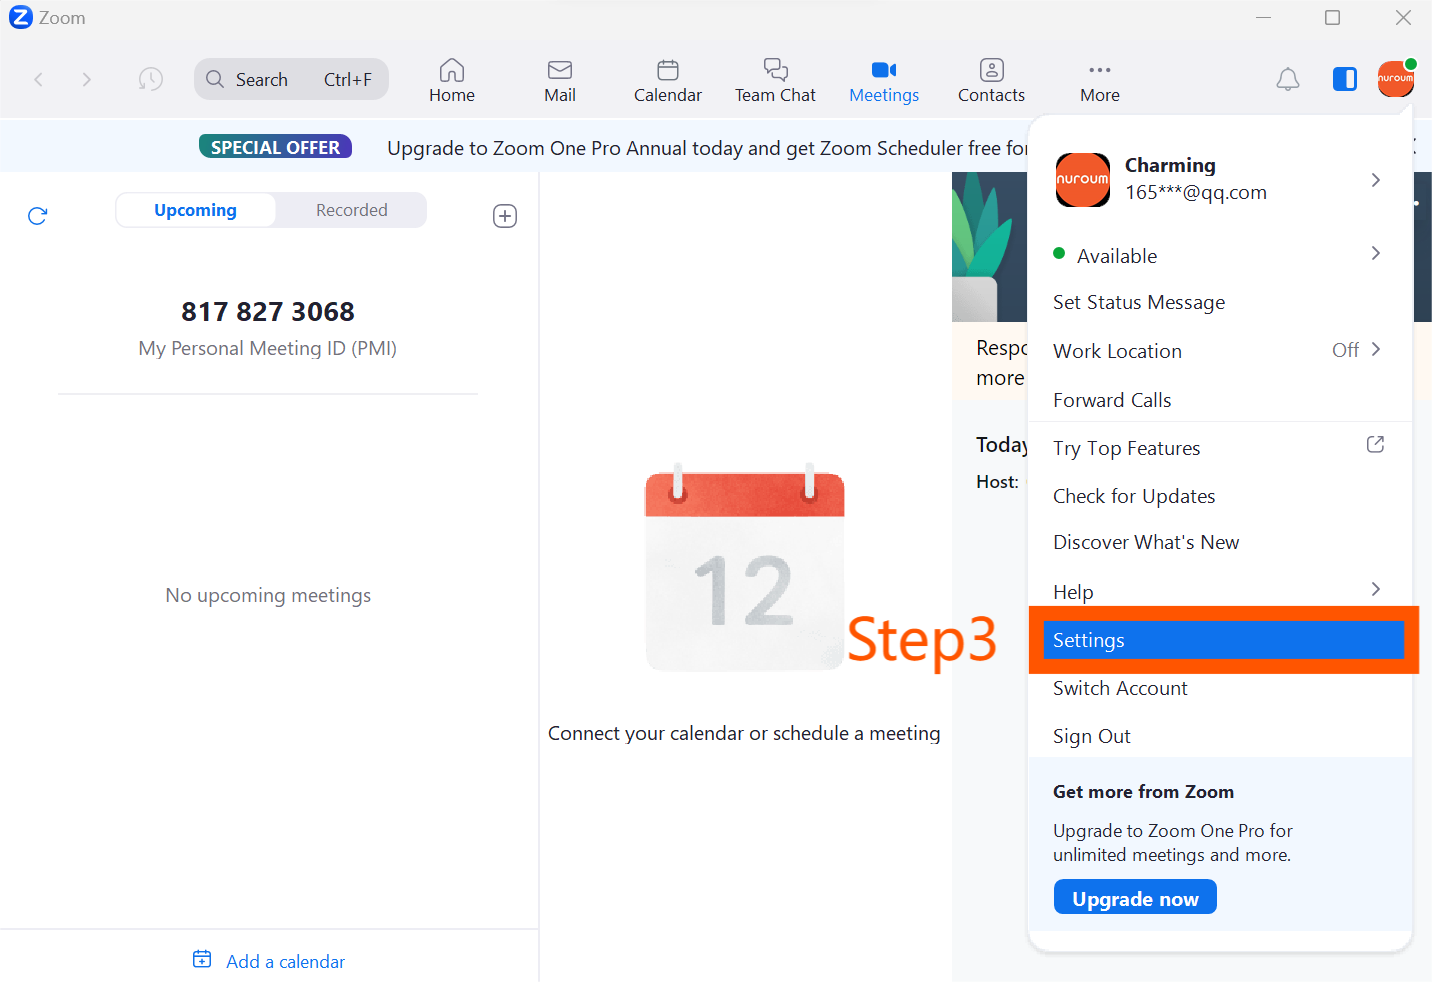Open the Mail tab

click(x=560, y=81)
